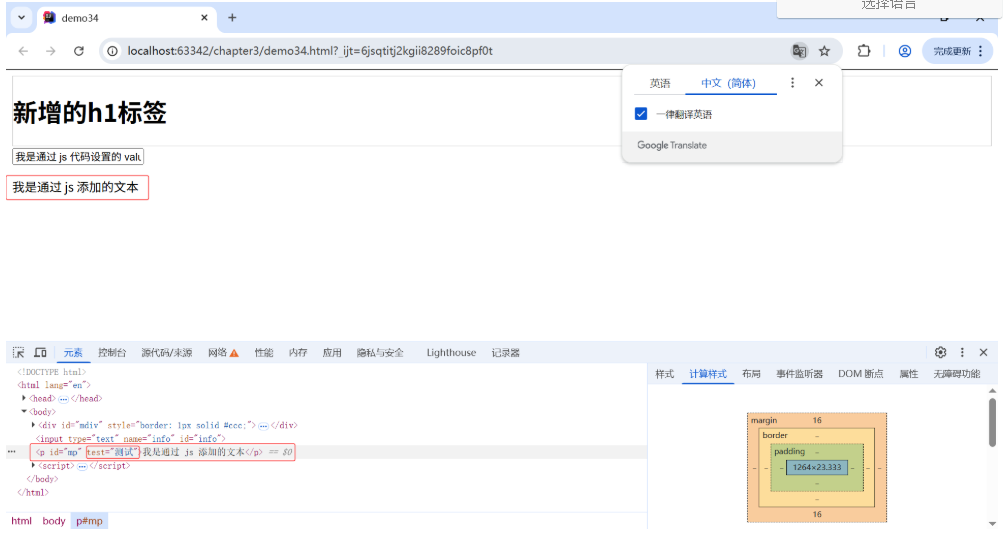Close the DevTools panel
The height and width of the screenshot is (537, 1003).
(984, 352)
